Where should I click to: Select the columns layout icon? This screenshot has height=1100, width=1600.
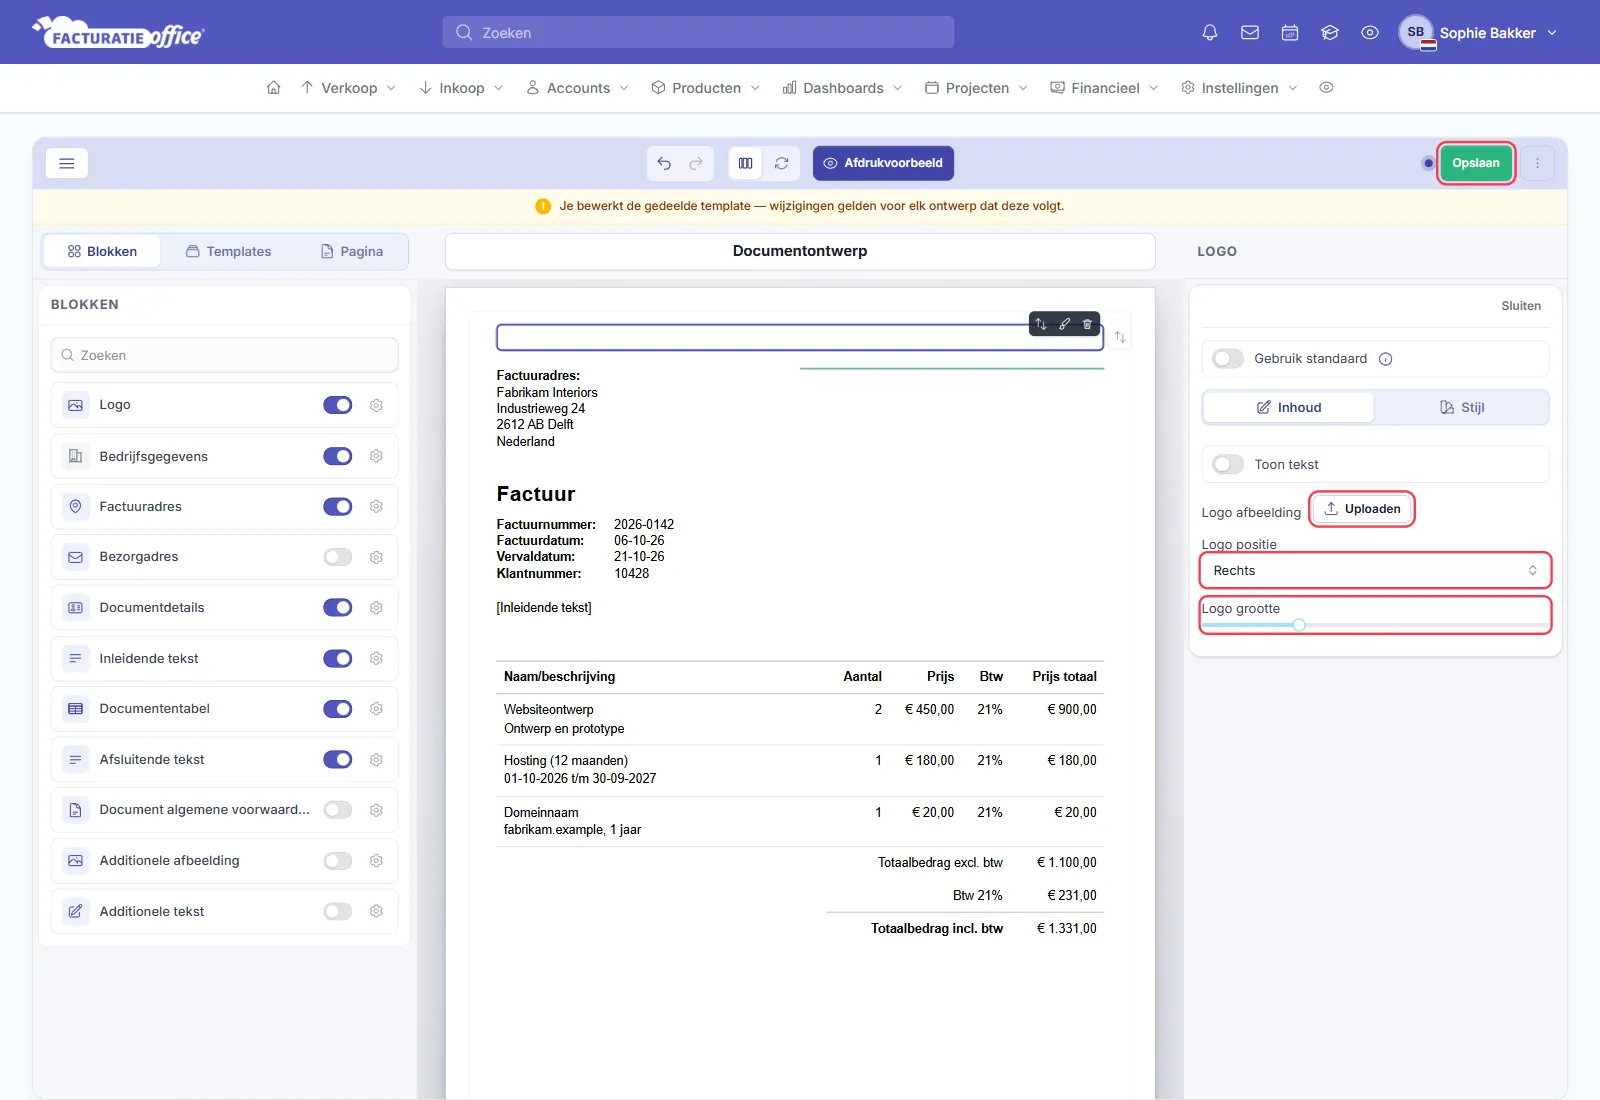pos(746,163)
